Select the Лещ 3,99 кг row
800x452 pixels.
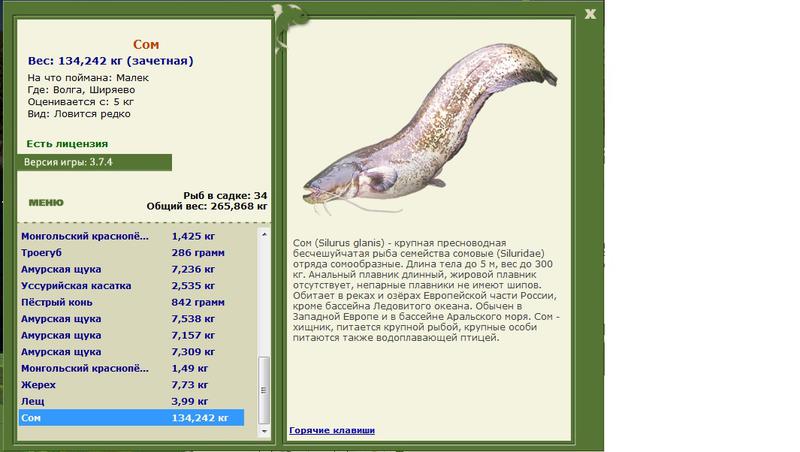tap(132, 401)
